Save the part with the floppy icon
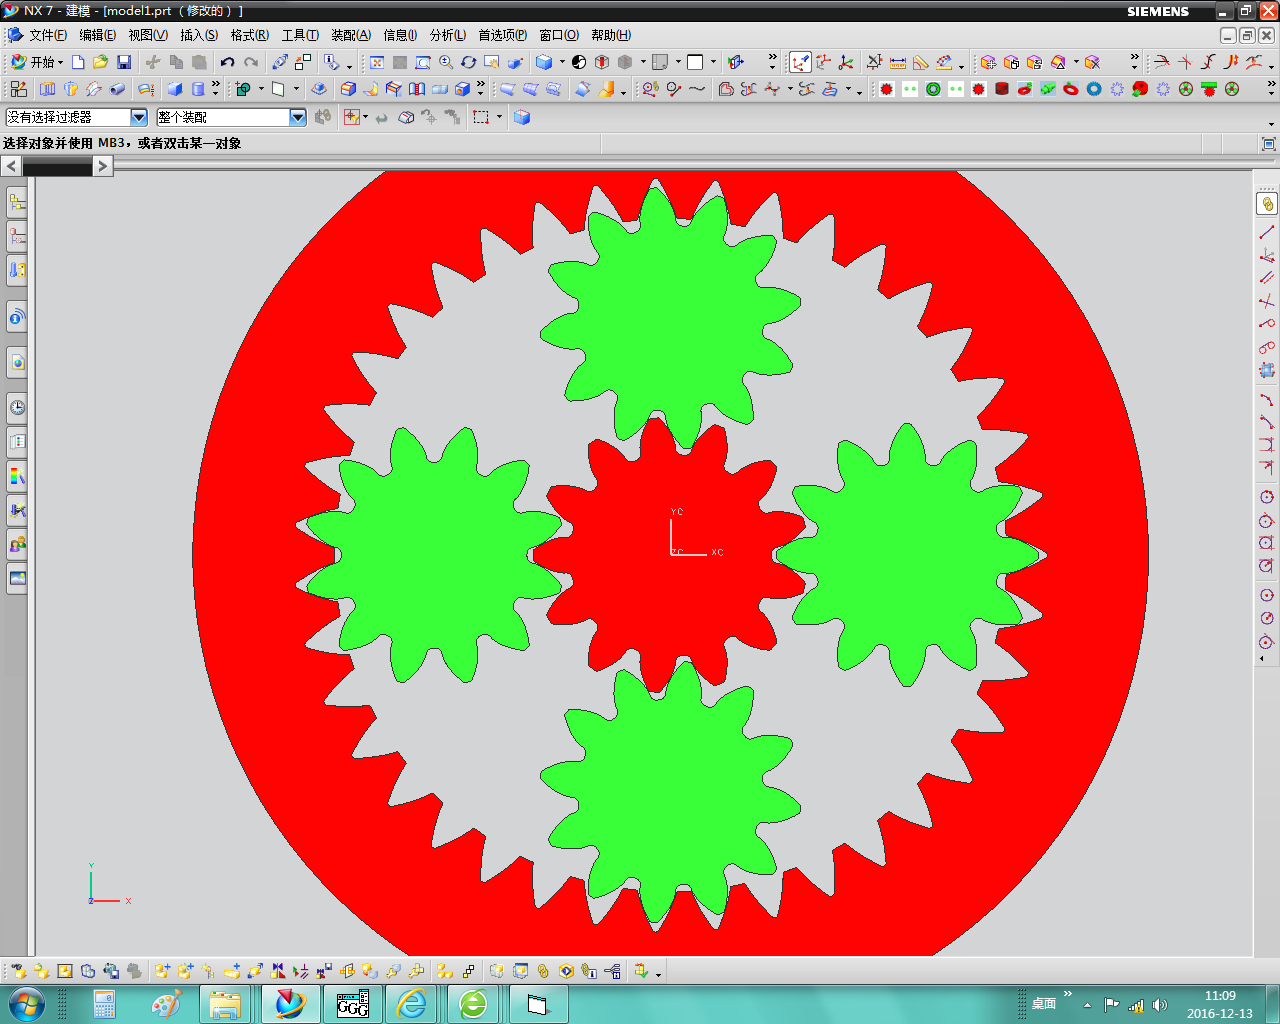This screenshot has width=1280, height=1024. pyautogui.click(x=124, y=62)
